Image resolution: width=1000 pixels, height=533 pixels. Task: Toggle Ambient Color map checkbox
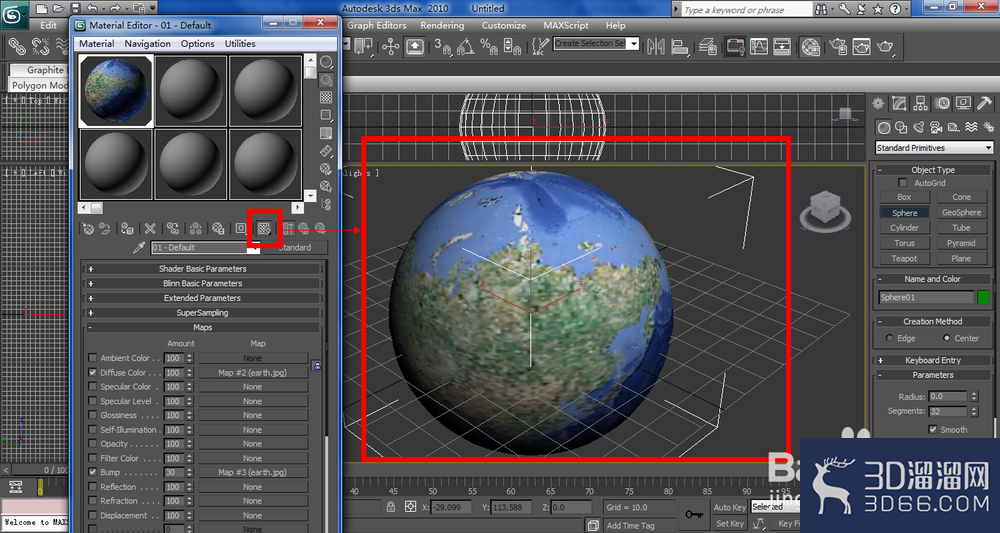click(92, 358)
